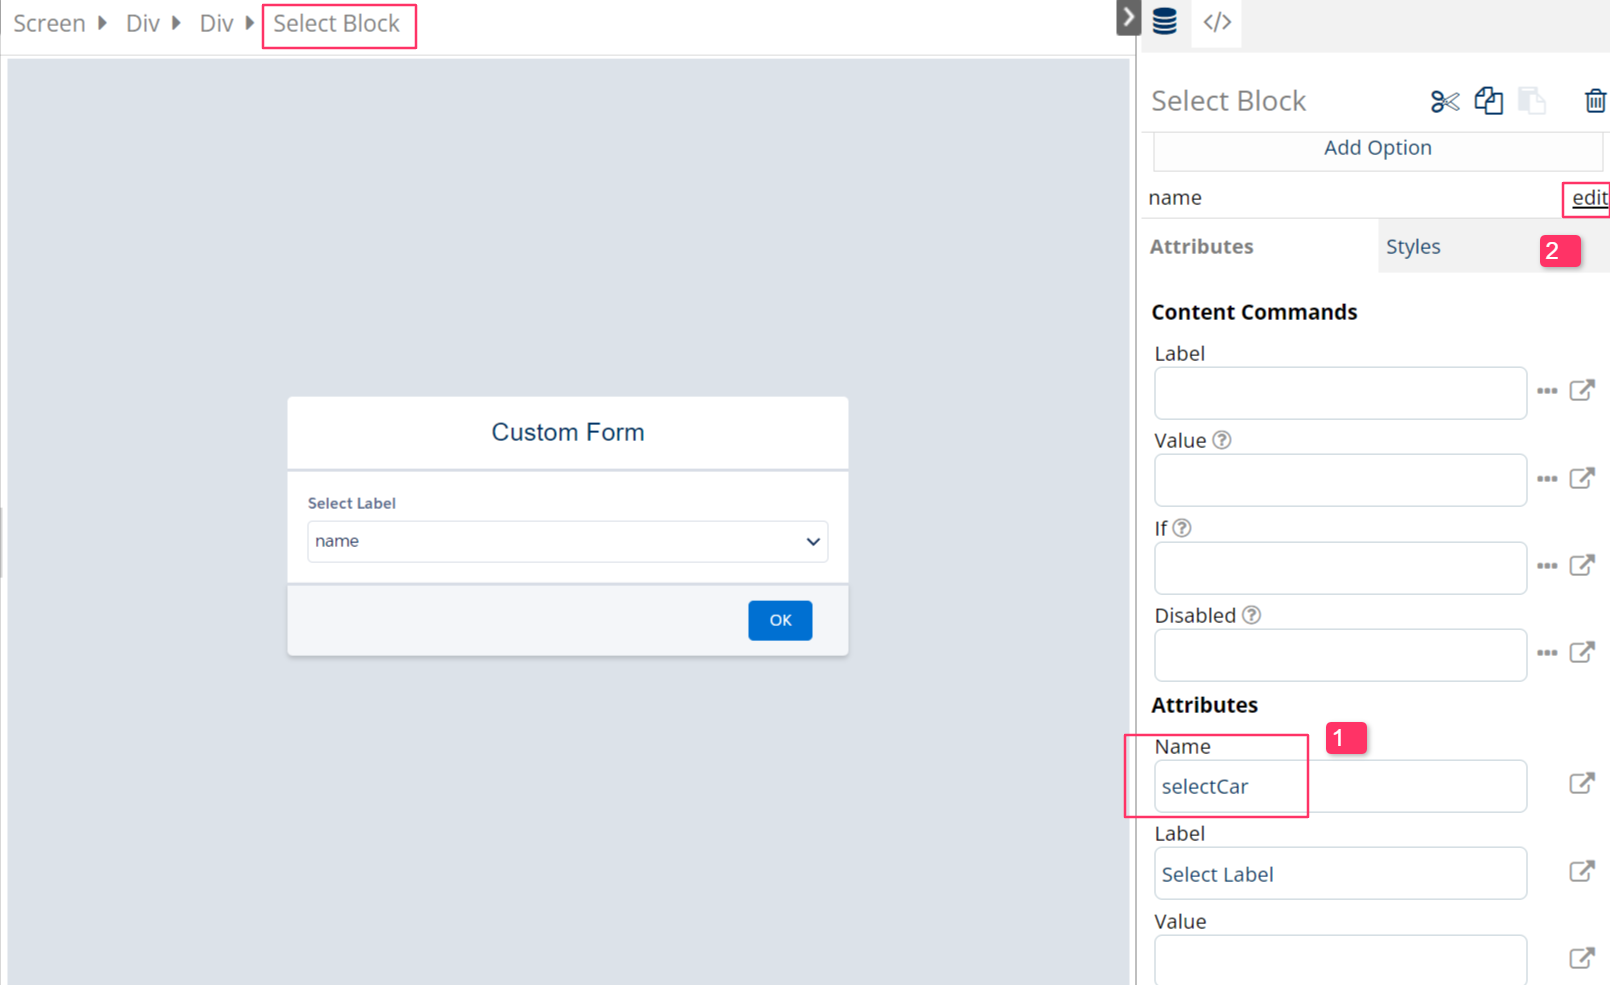Open external editor for Name attribute
Viewport: 1610px width, 985px height.
coord(1581,783)
